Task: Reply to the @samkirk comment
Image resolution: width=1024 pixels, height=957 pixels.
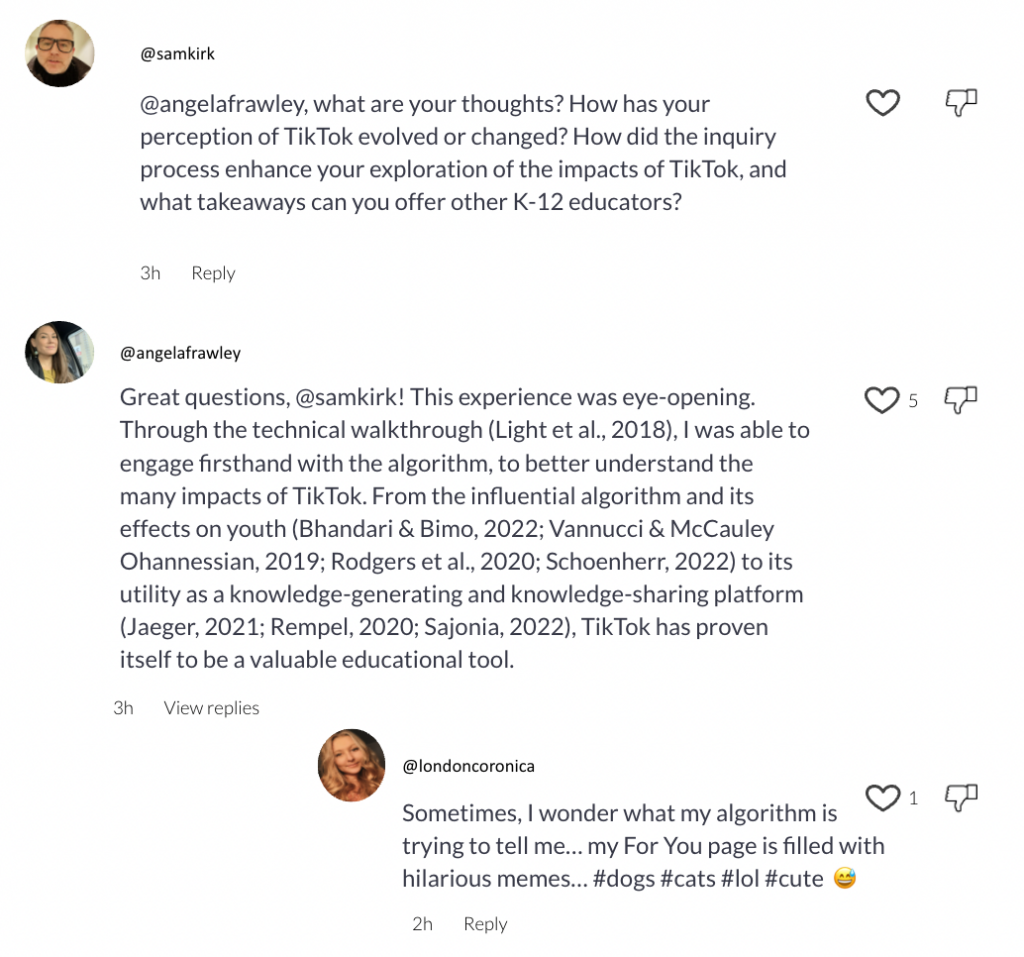Action: (x=213, y=273)
